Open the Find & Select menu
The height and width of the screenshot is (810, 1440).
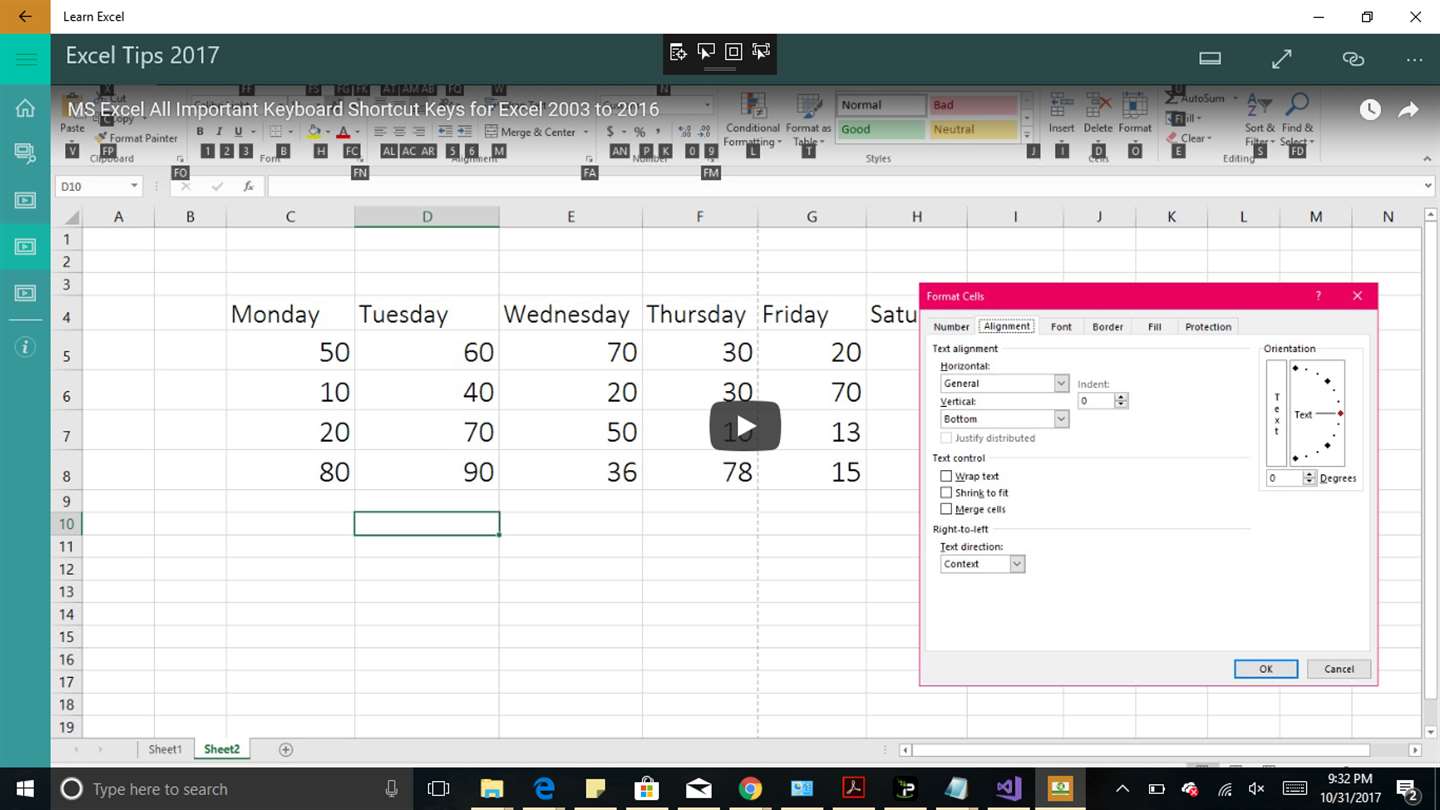tap(1297, 120)
